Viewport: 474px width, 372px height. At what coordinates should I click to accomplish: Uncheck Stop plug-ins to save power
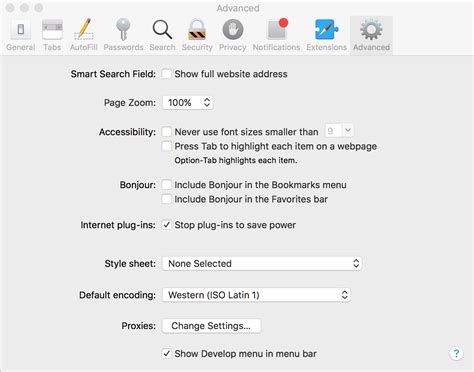click(x=167, y=225)
